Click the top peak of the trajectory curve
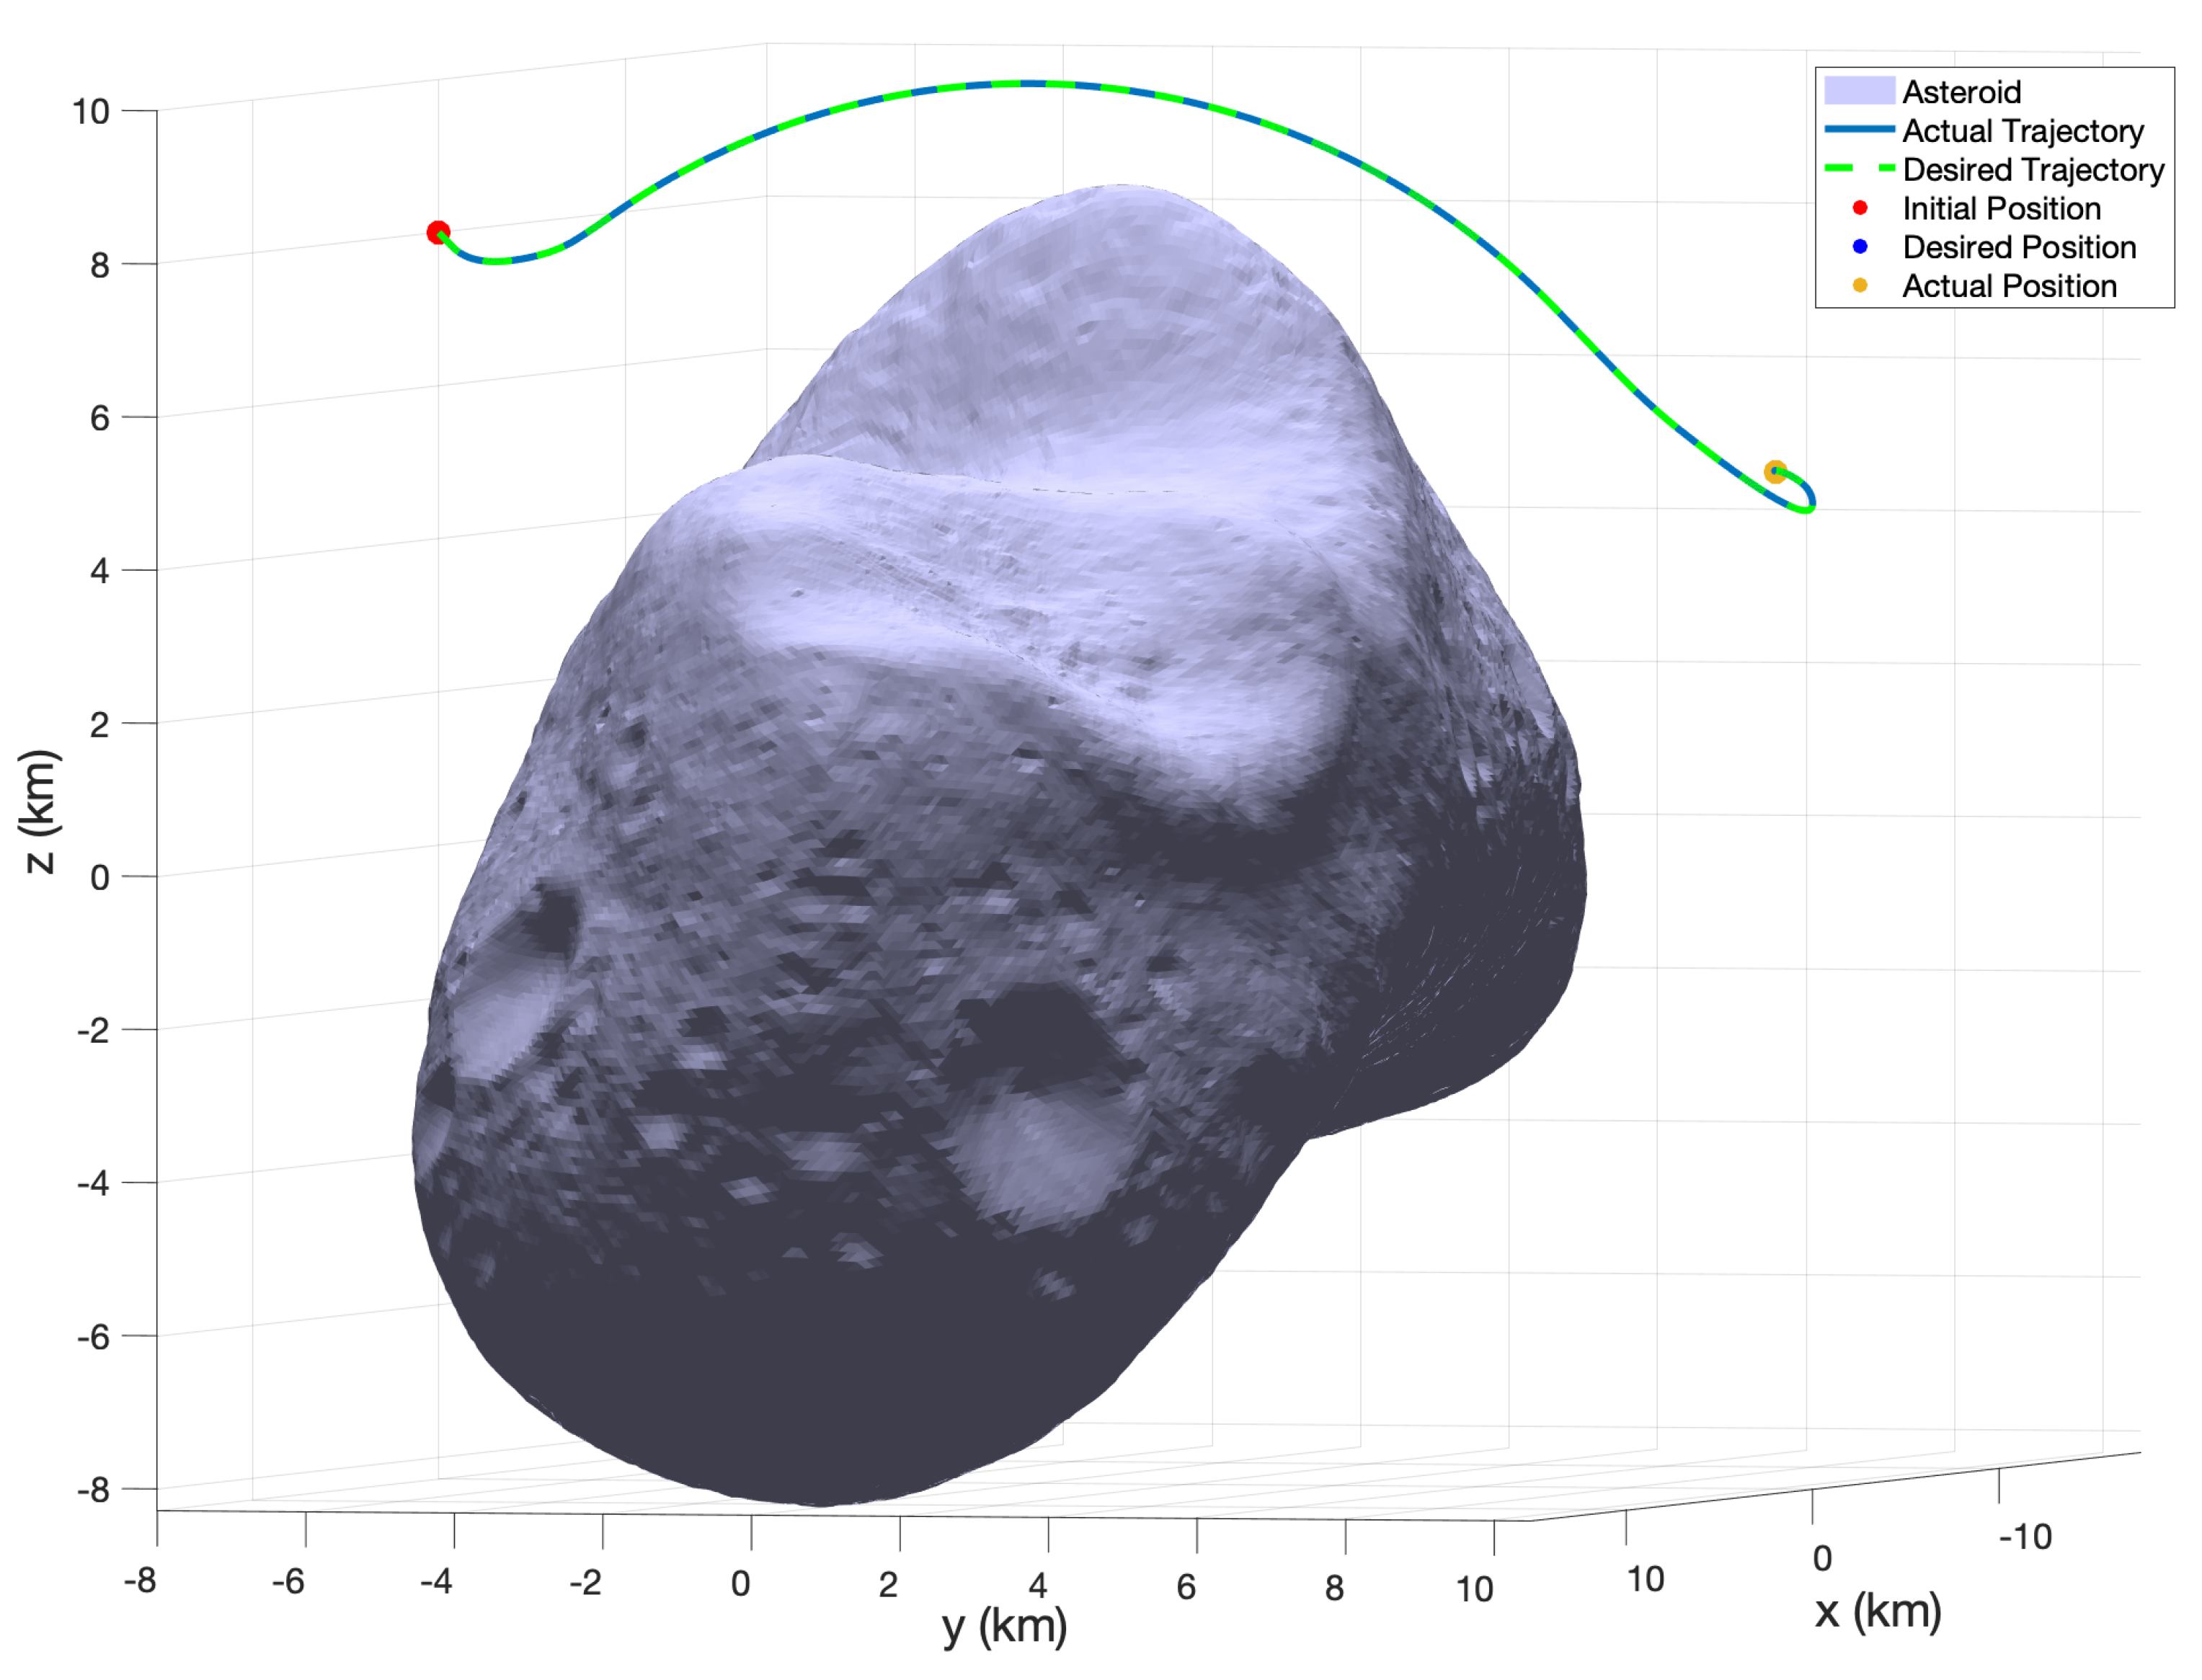The height and width of the screenshot is (1680, 2202). point(1030,84)
